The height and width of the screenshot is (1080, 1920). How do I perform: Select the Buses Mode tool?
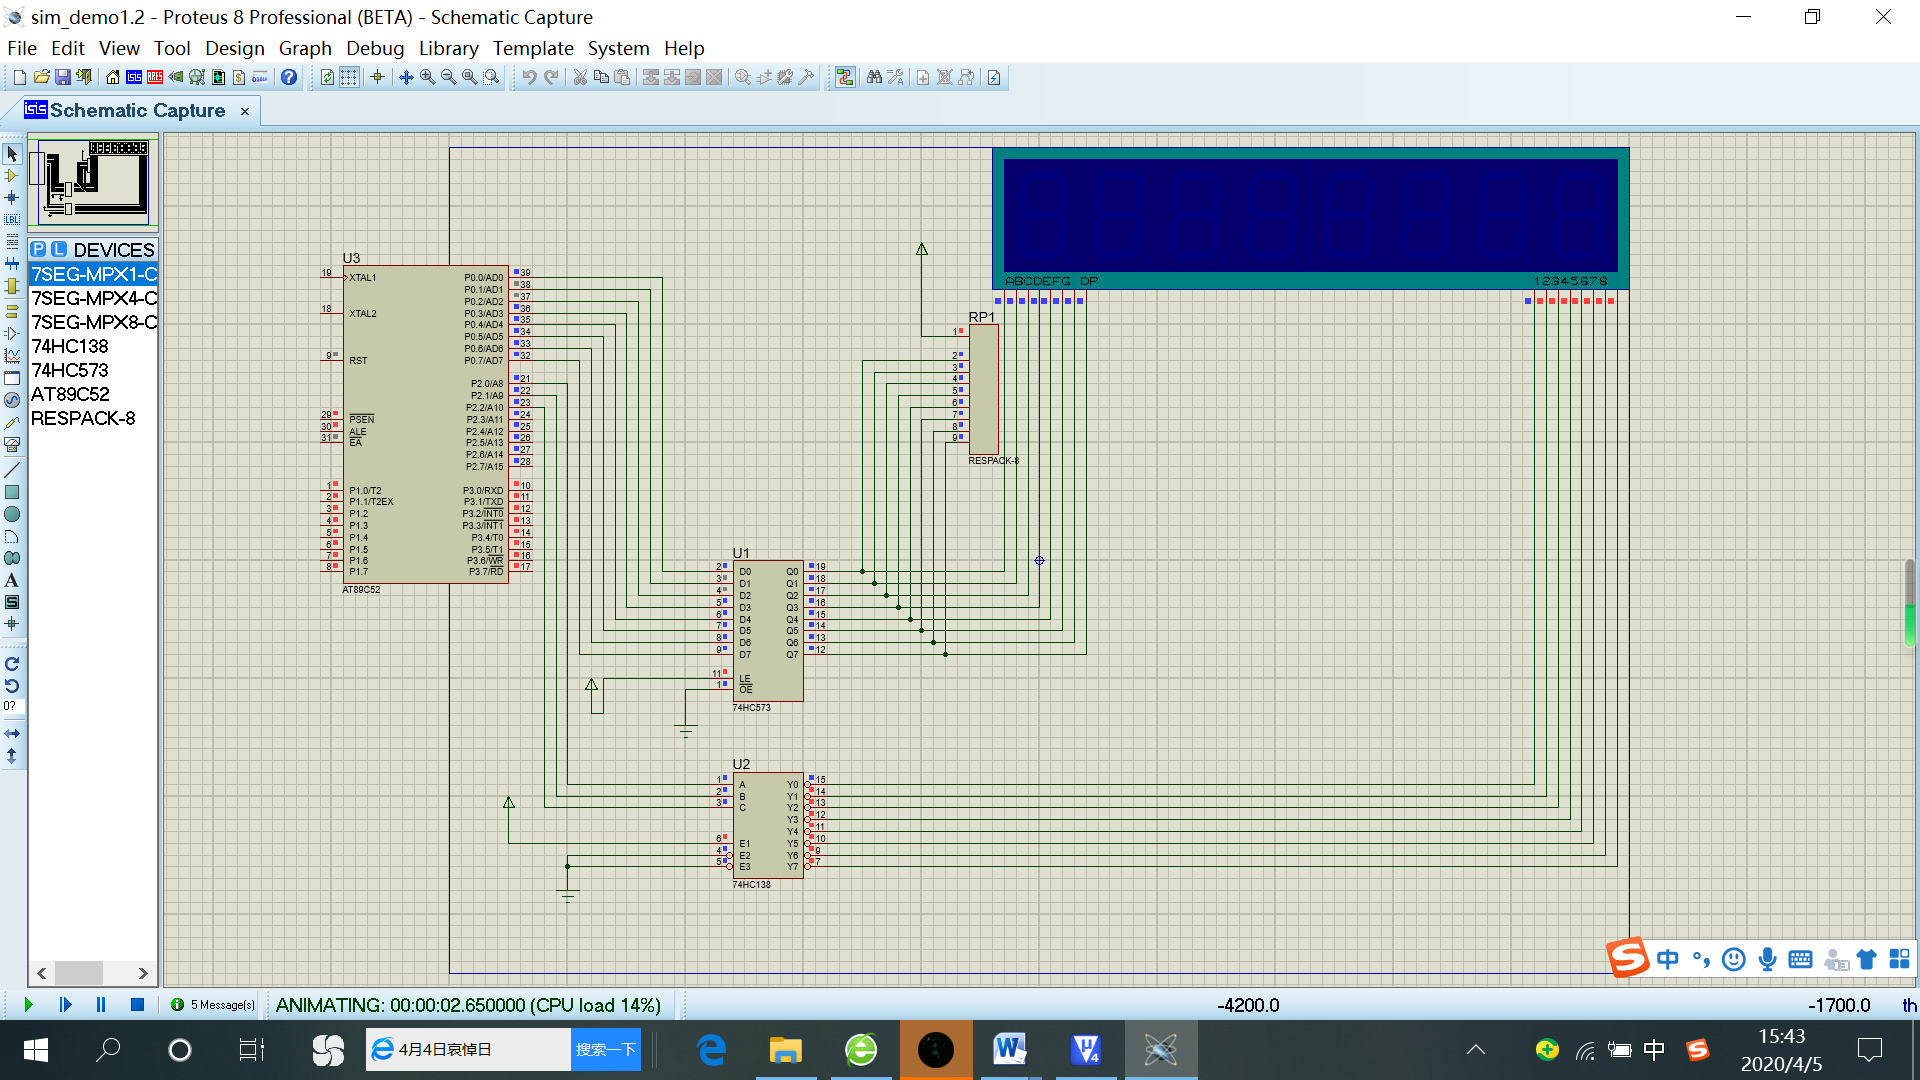click(12, 264)
